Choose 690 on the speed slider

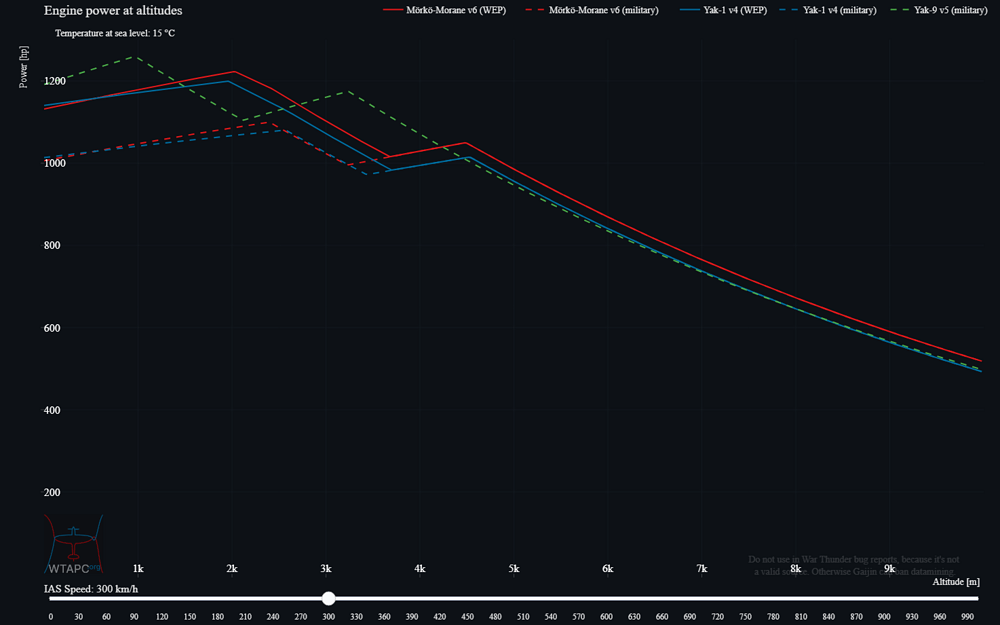(x=689, y=617)
